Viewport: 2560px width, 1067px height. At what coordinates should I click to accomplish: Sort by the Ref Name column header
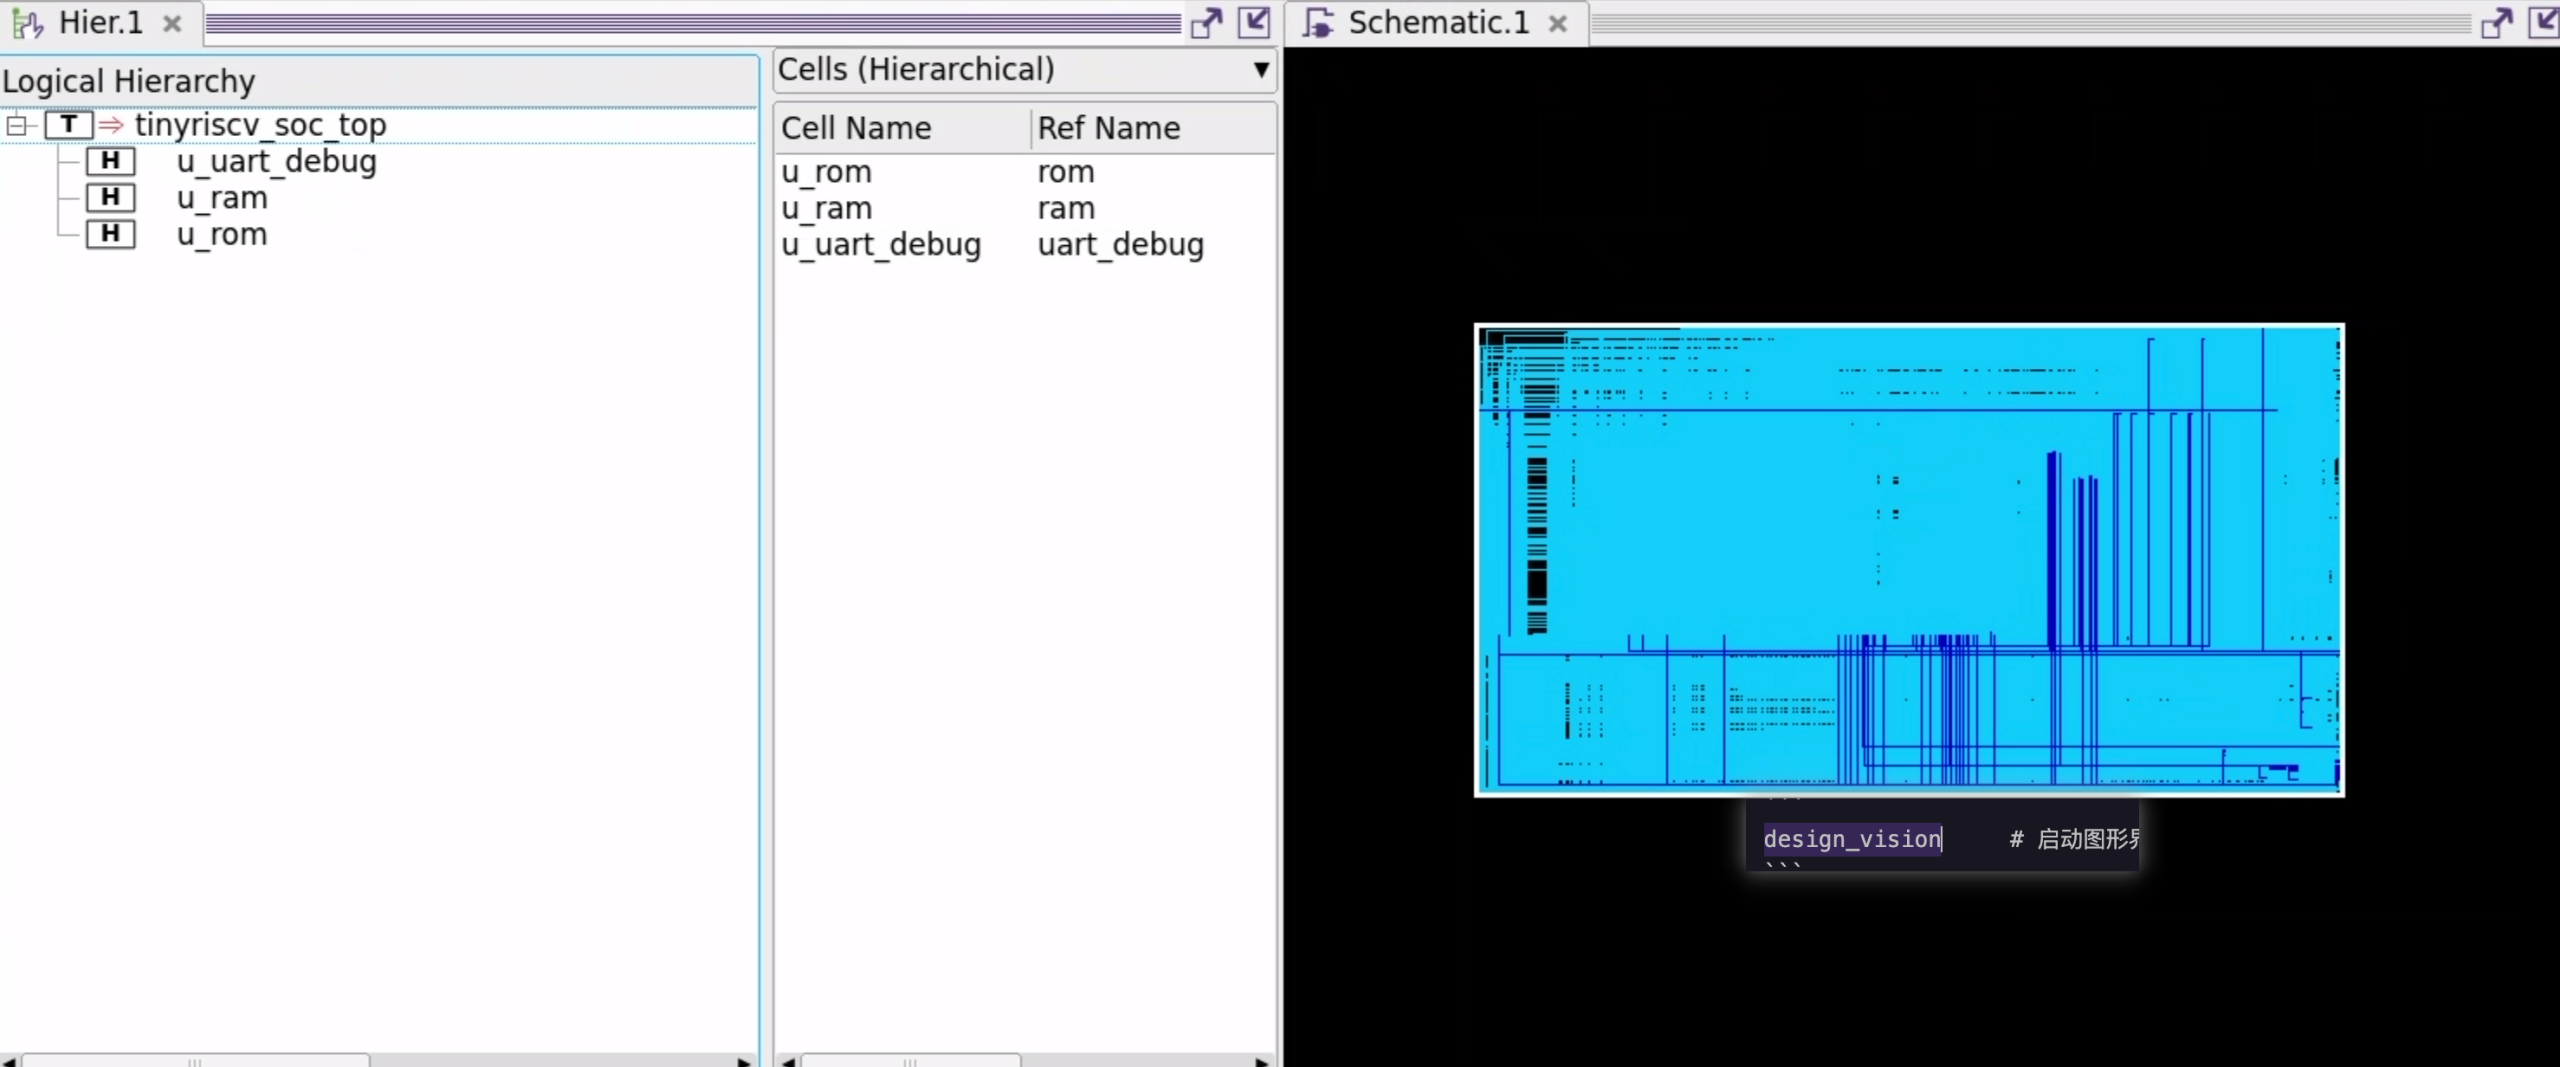coord(1108,129)
